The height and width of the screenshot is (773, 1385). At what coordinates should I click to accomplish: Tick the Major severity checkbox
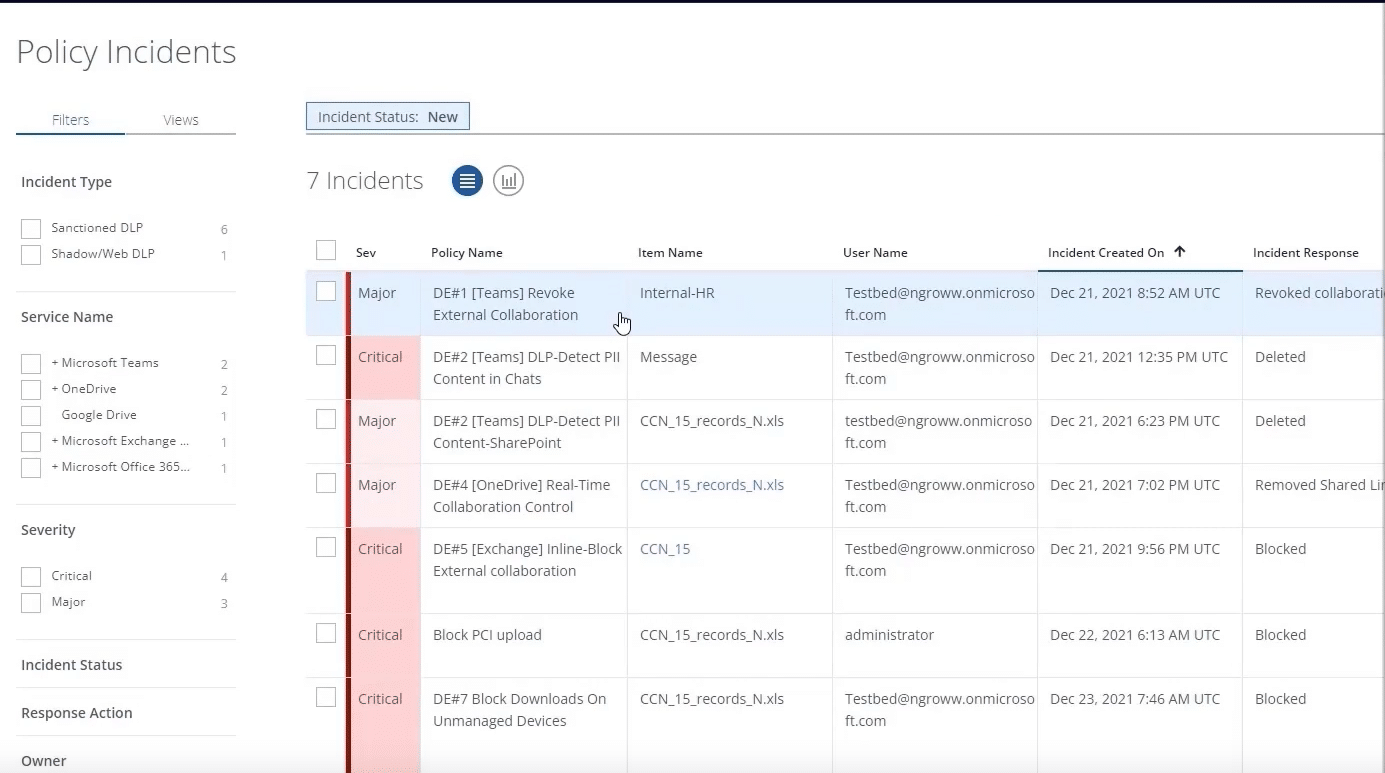[31, 603]
